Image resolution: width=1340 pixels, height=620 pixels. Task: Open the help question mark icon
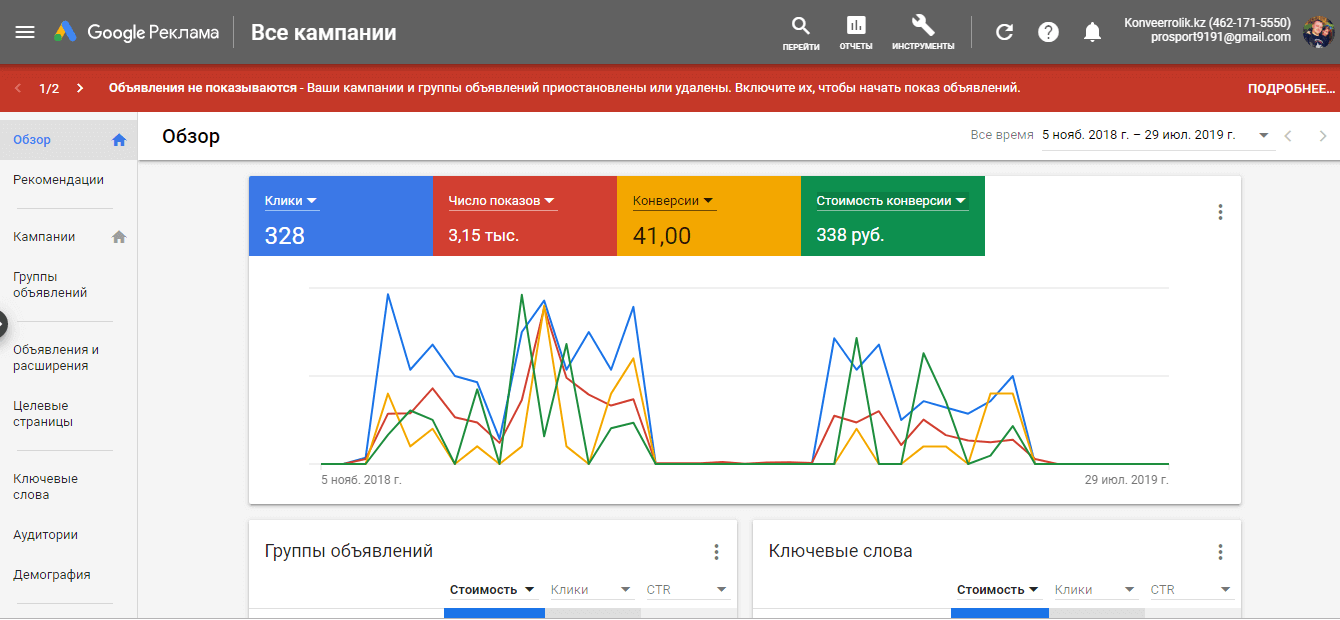pos(1048,32)
